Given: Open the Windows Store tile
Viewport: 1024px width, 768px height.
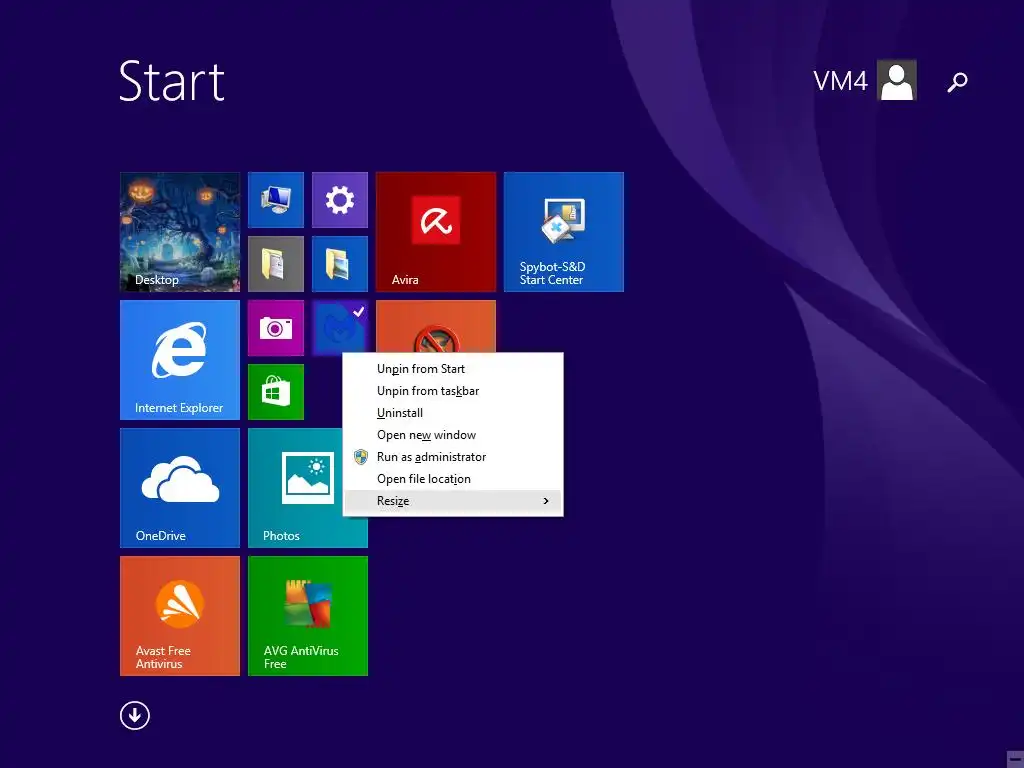Looking at the screenshot, I should tap(276, 392).
